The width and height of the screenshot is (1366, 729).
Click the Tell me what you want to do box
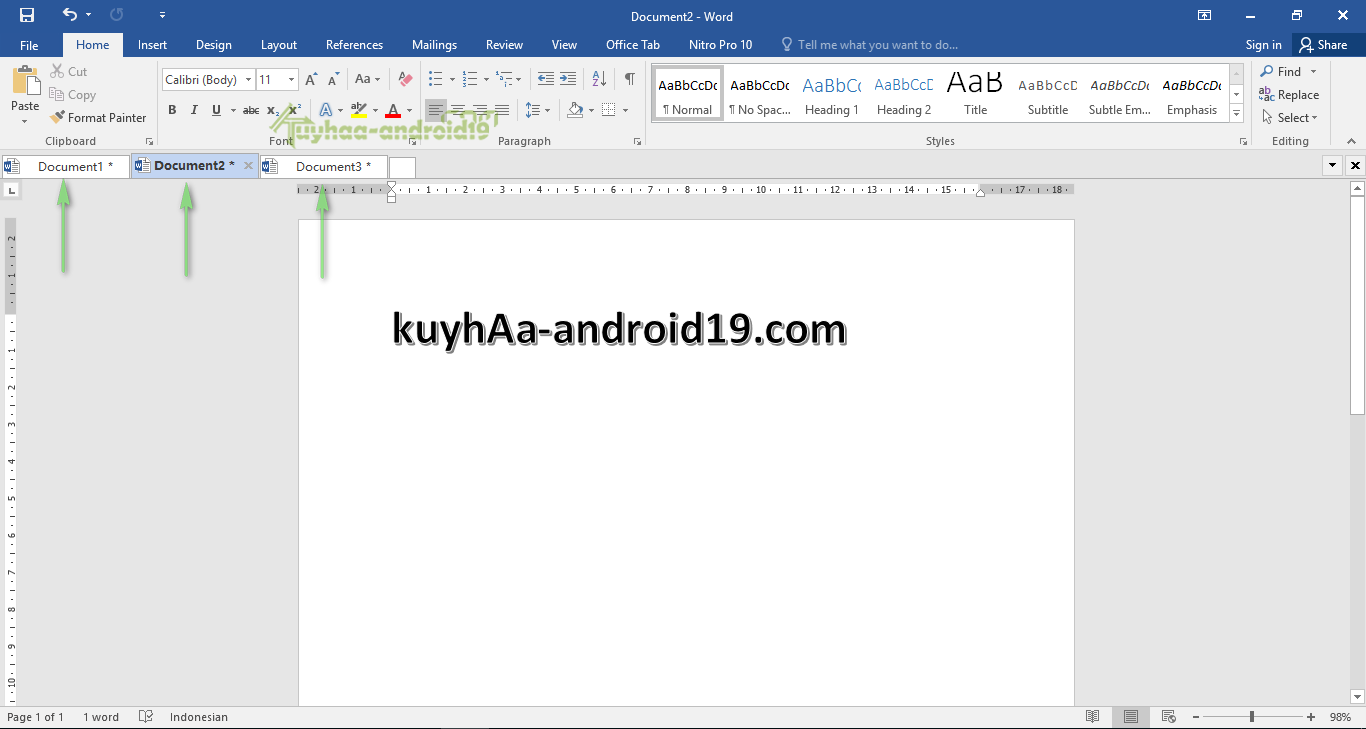(869, 45)
